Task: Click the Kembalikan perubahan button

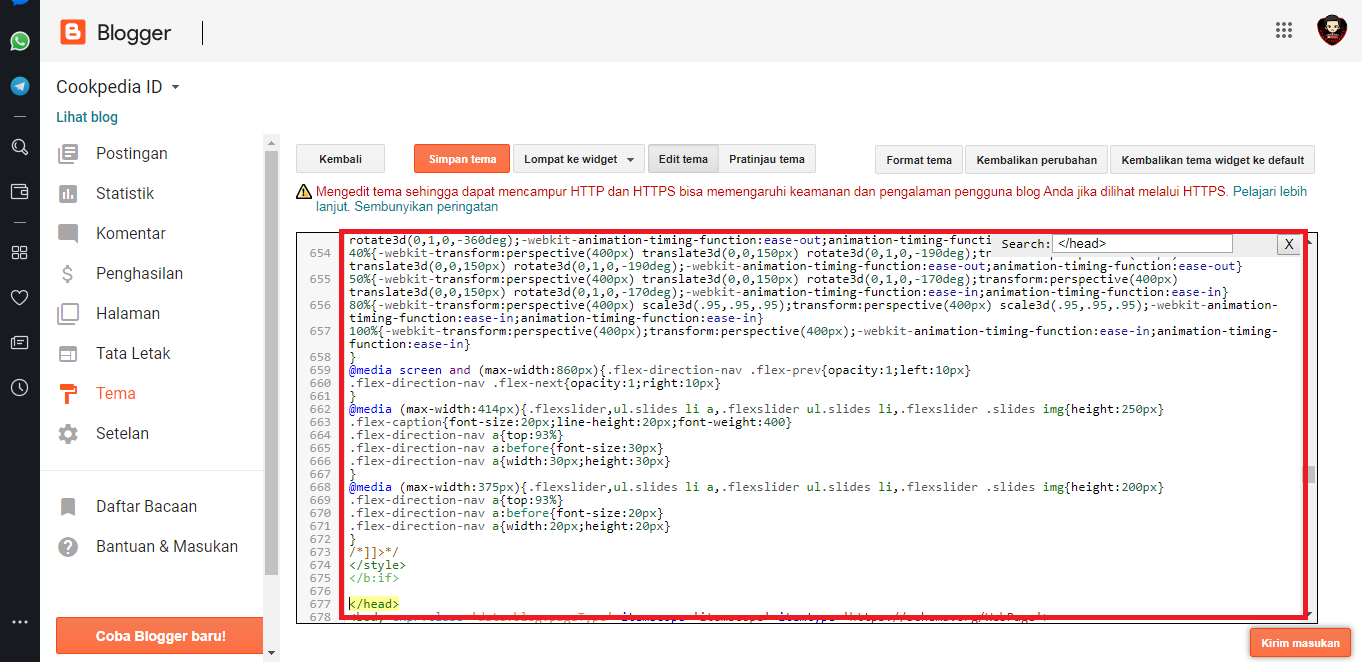Action: (1036, 160)
